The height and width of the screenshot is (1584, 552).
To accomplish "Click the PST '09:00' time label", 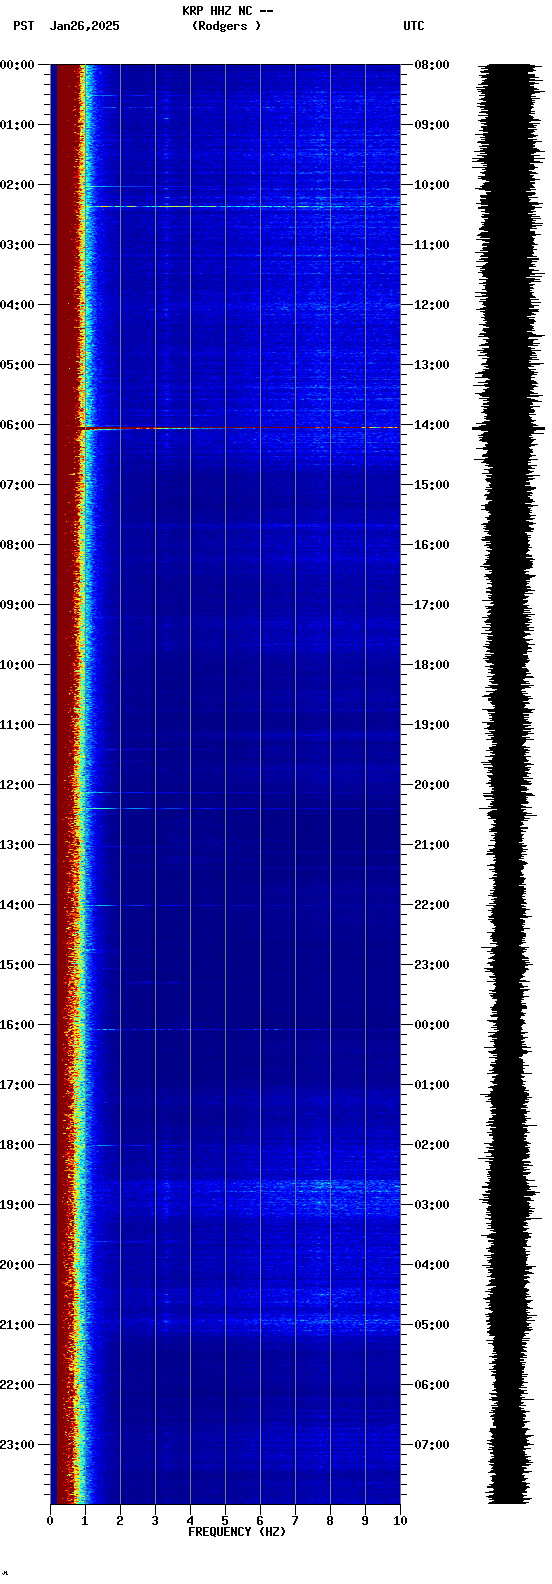I will pyautogui.click(x=18, y=605).
